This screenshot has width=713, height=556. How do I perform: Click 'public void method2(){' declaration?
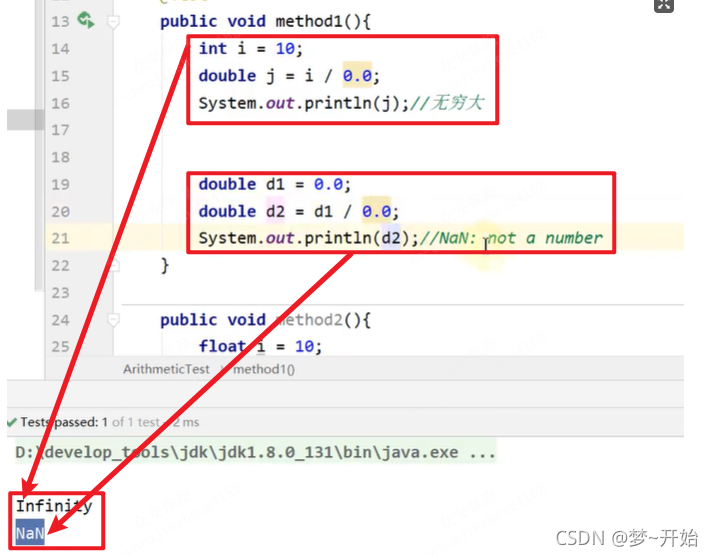[265, 320]
